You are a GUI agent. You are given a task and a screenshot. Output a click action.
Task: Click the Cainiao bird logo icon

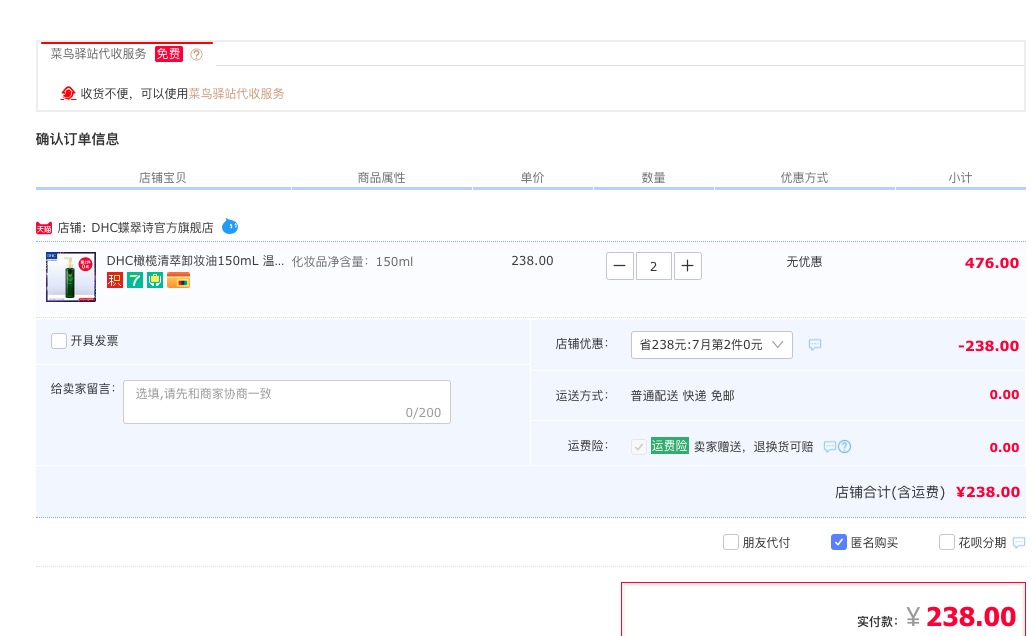[68, 93]
